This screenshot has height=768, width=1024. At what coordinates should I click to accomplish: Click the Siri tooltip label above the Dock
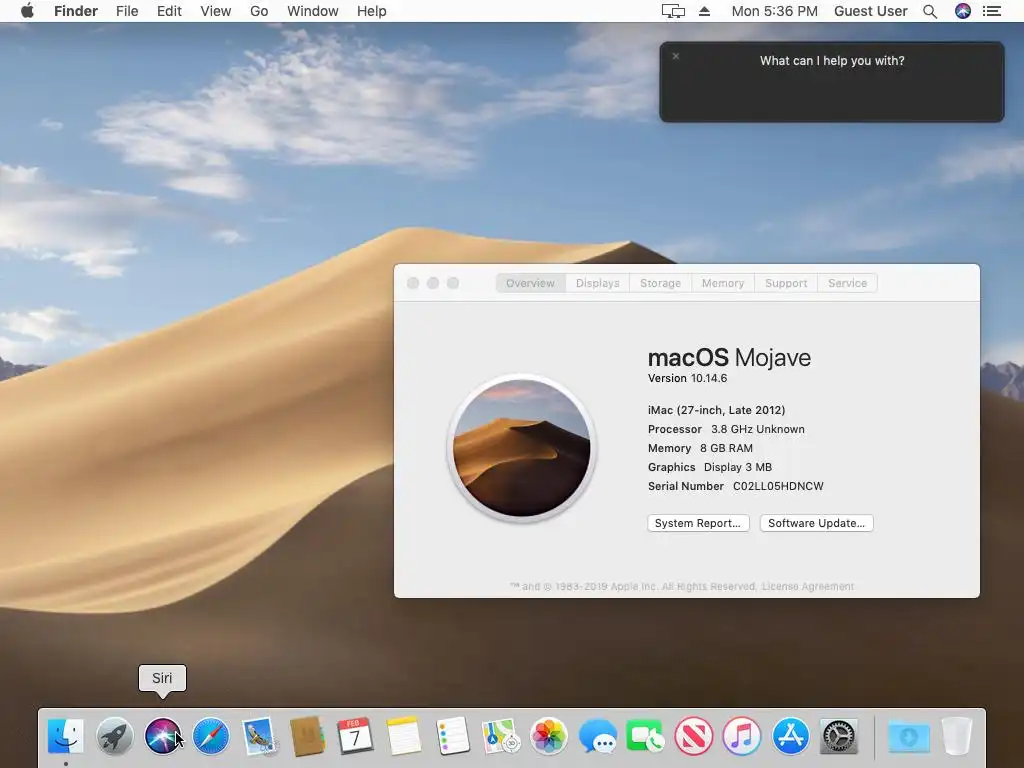pyautogui.click(x=162, y=679)
